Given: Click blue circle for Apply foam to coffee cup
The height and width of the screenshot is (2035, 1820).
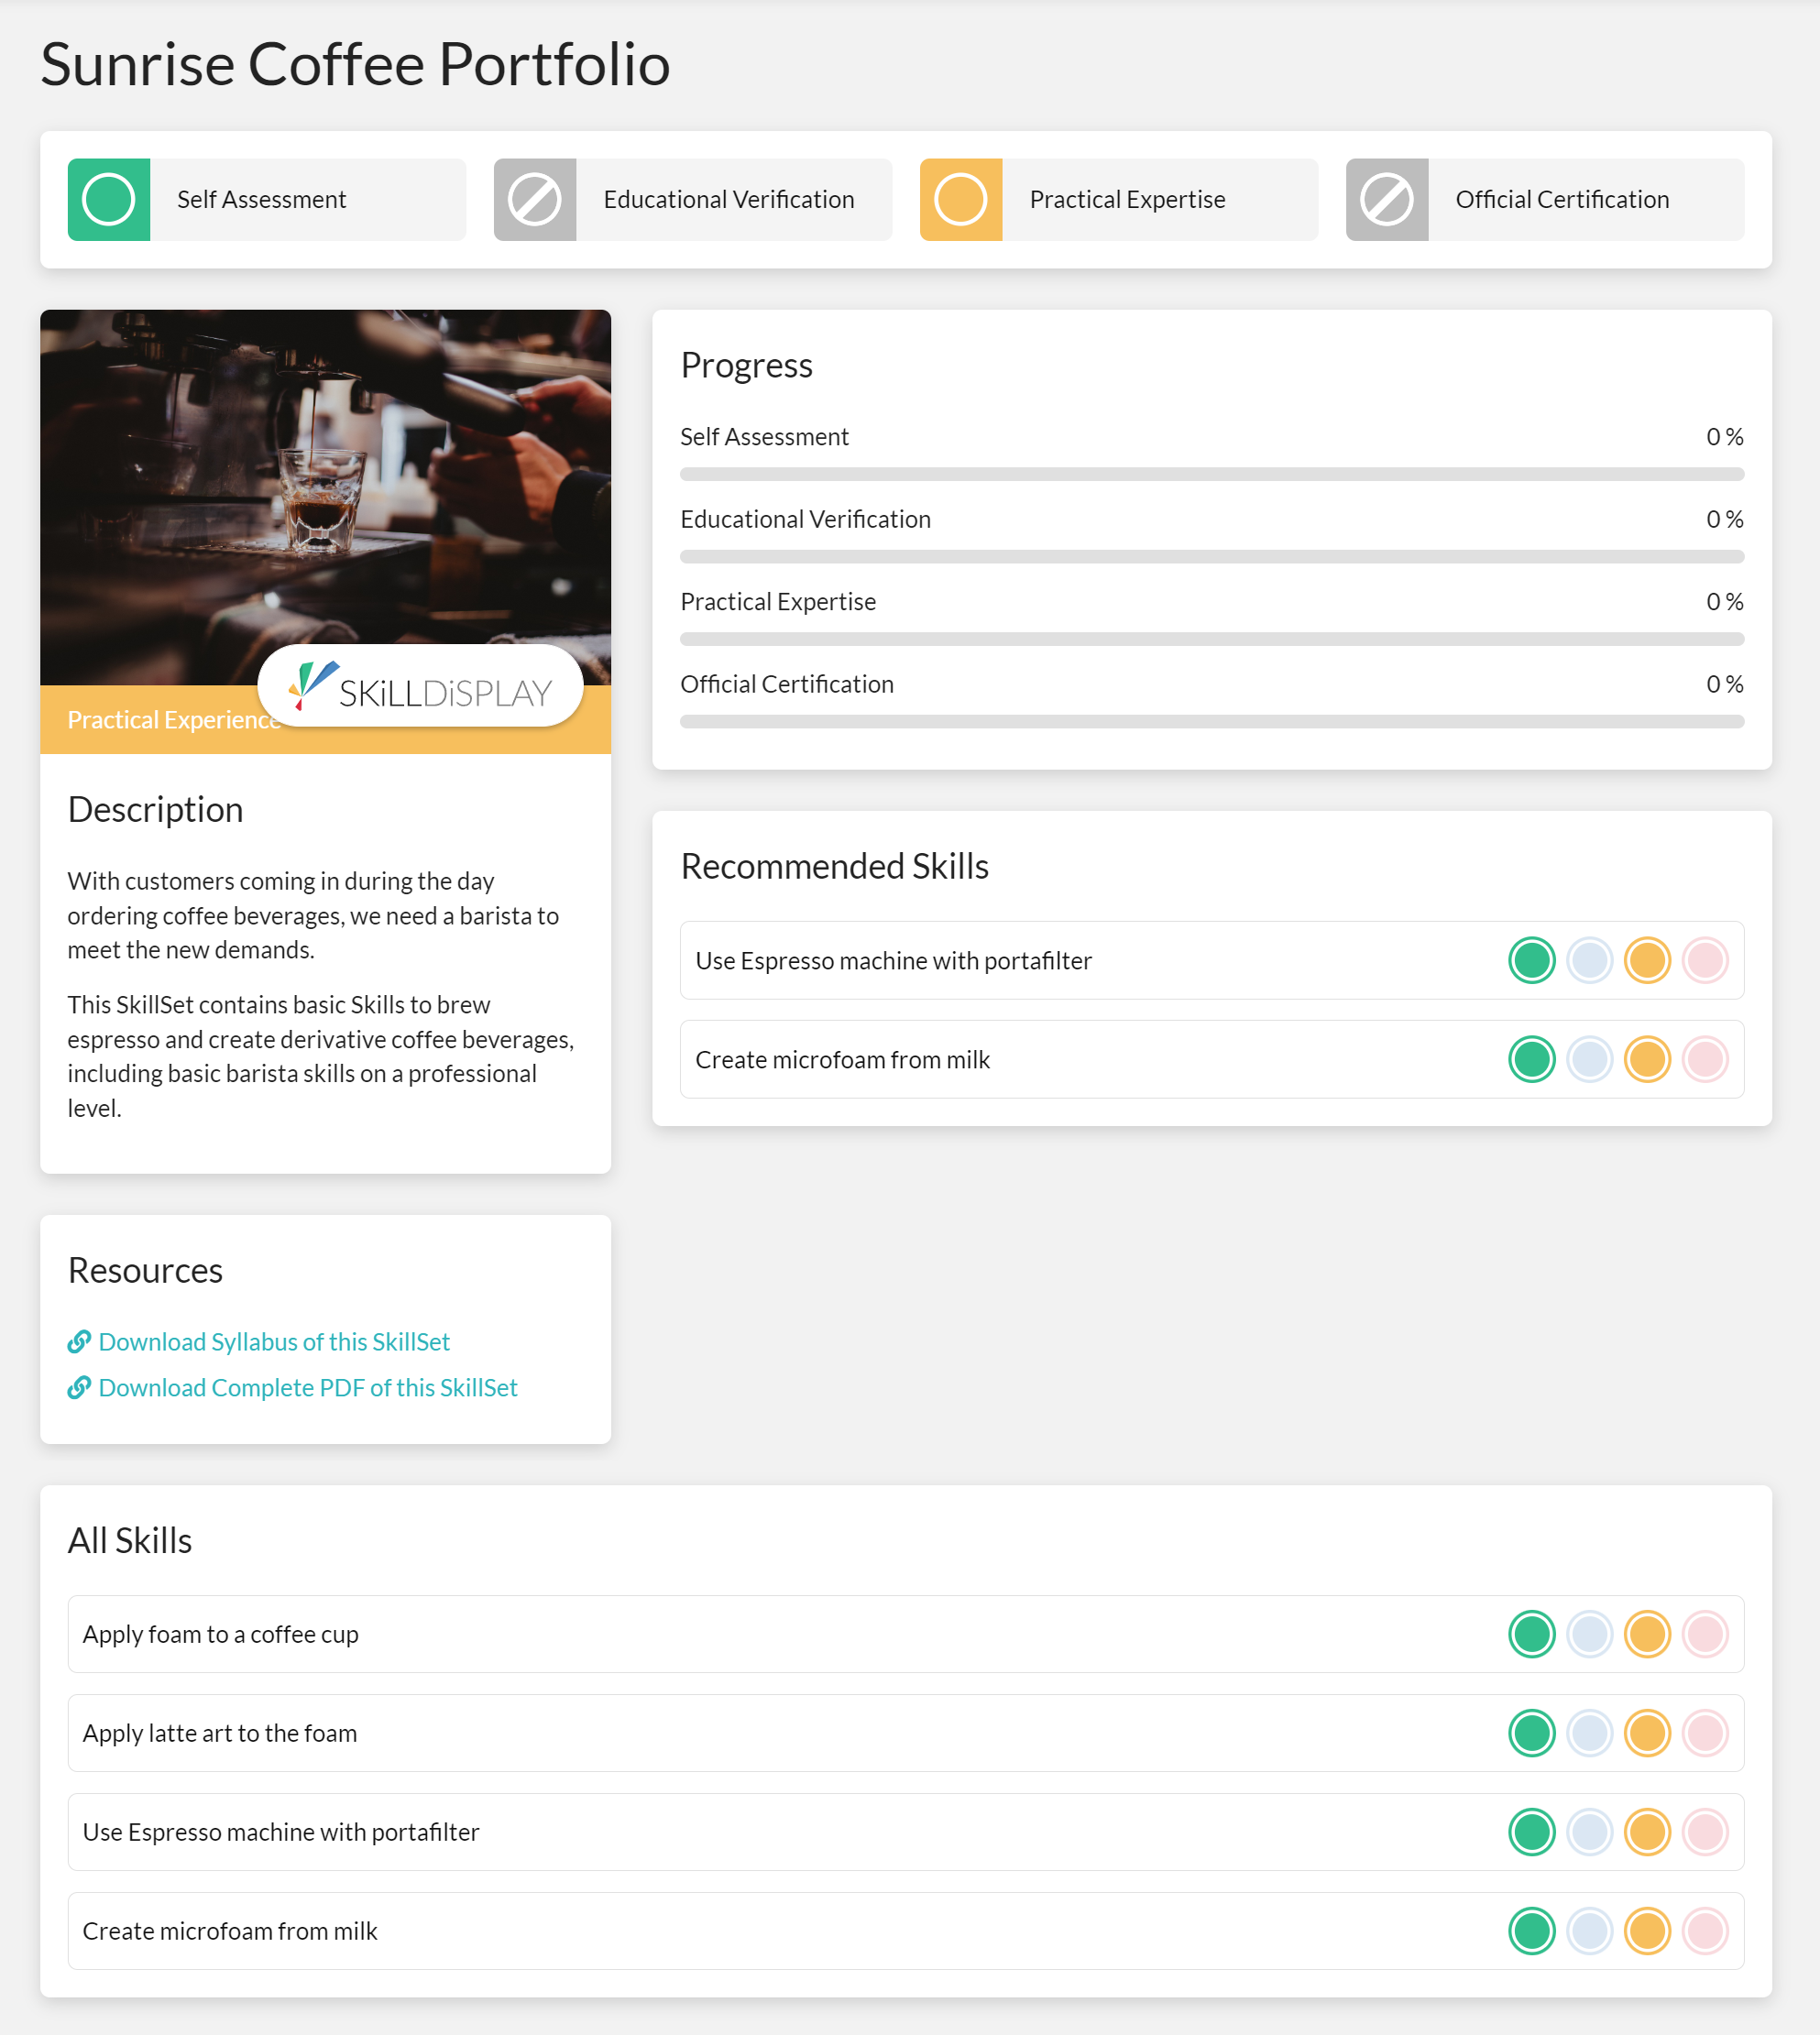Looking at the screenshot, I should (1589, 1634).
